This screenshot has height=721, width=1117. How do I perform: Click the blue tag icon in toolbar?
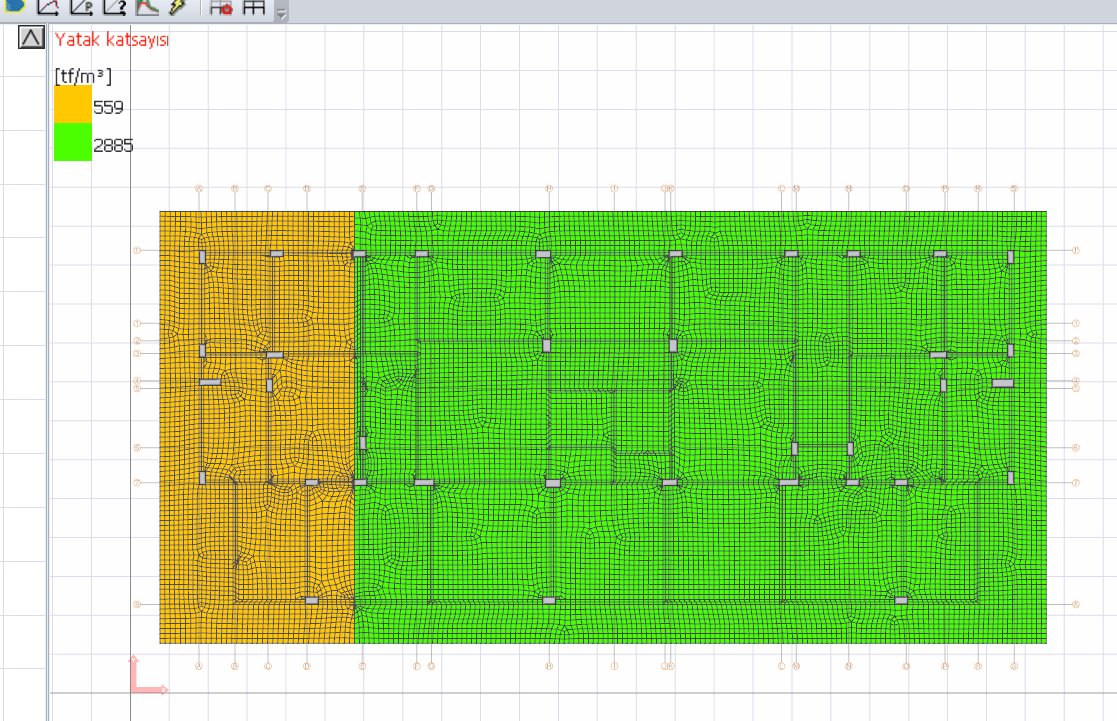point(15,6)
